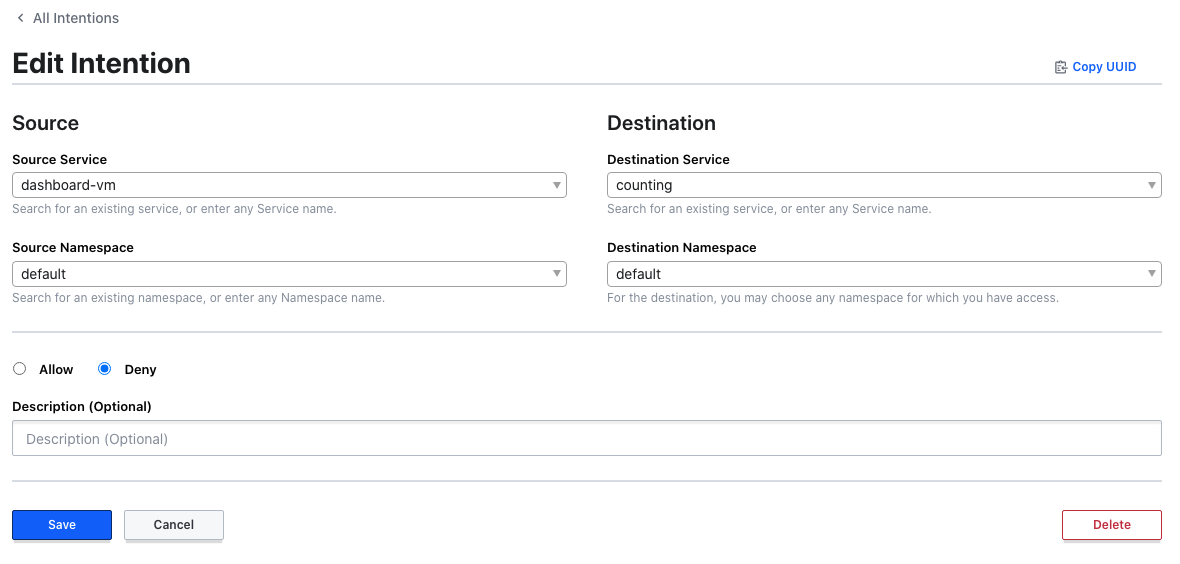Click the Deny label text
1180x564 pixels.
[140, 370]
